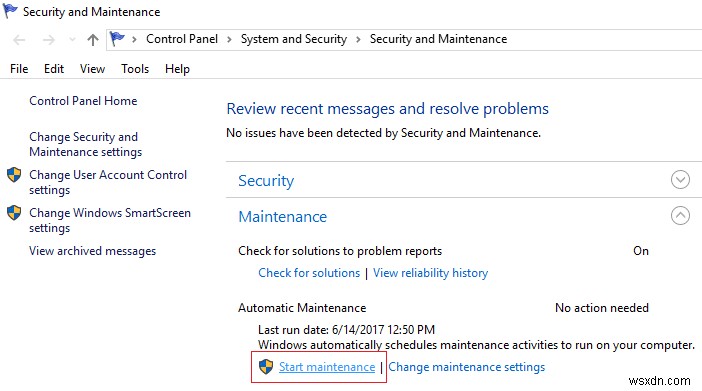Click the 'No issues have been detected' message

(x=383, y=133)
